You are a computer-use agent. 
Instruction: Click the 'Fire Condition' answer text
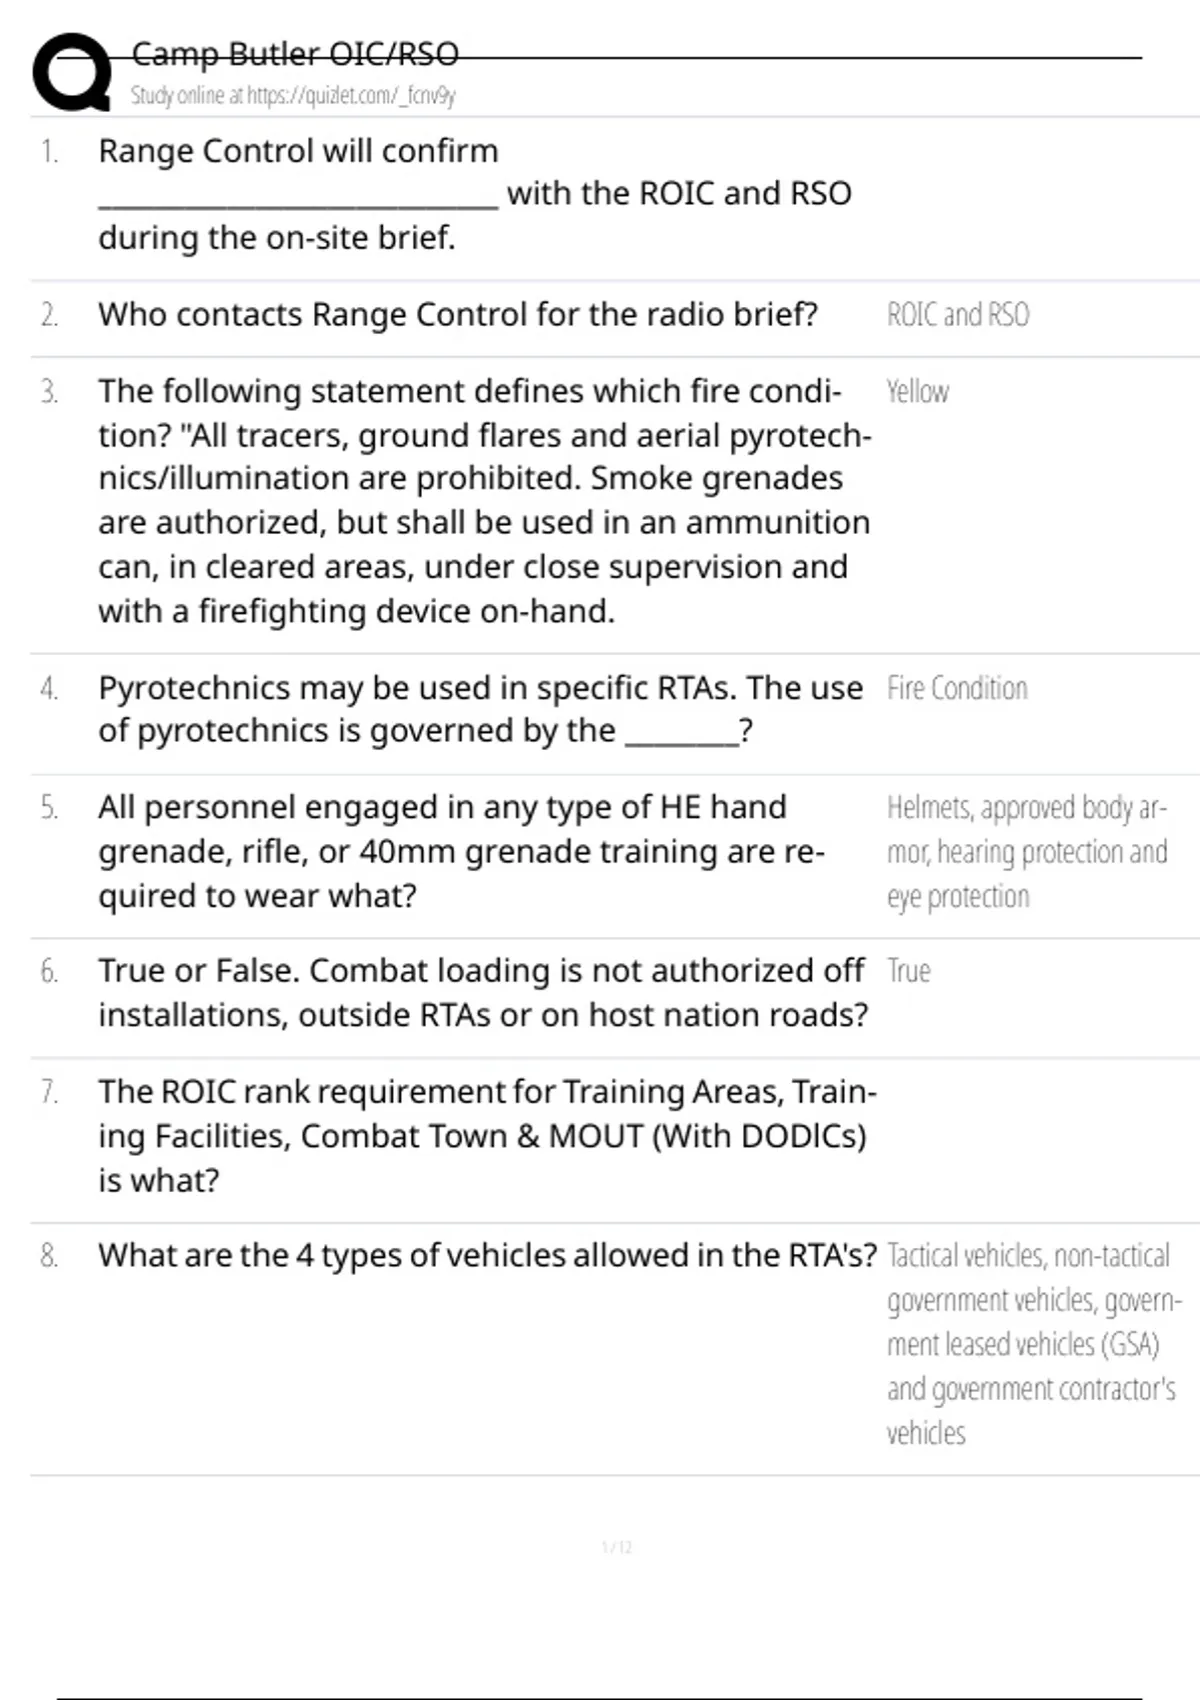[956, 689]
